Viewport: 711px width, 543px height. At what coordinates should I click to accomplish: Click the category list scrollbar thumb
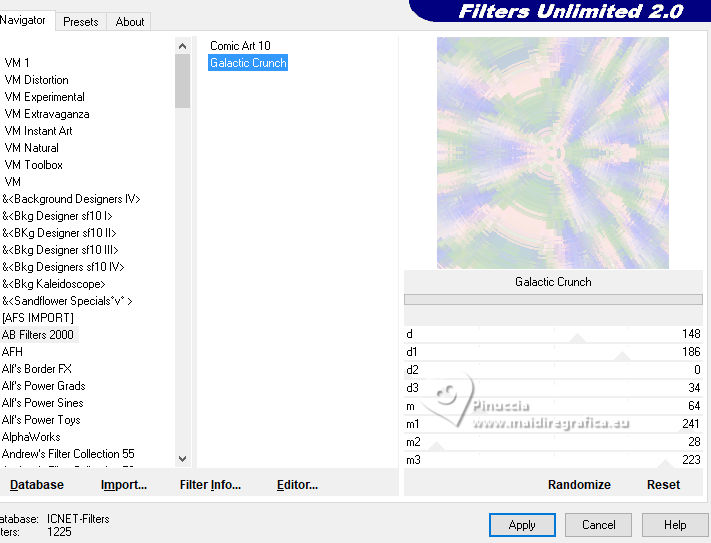point(182,81)
